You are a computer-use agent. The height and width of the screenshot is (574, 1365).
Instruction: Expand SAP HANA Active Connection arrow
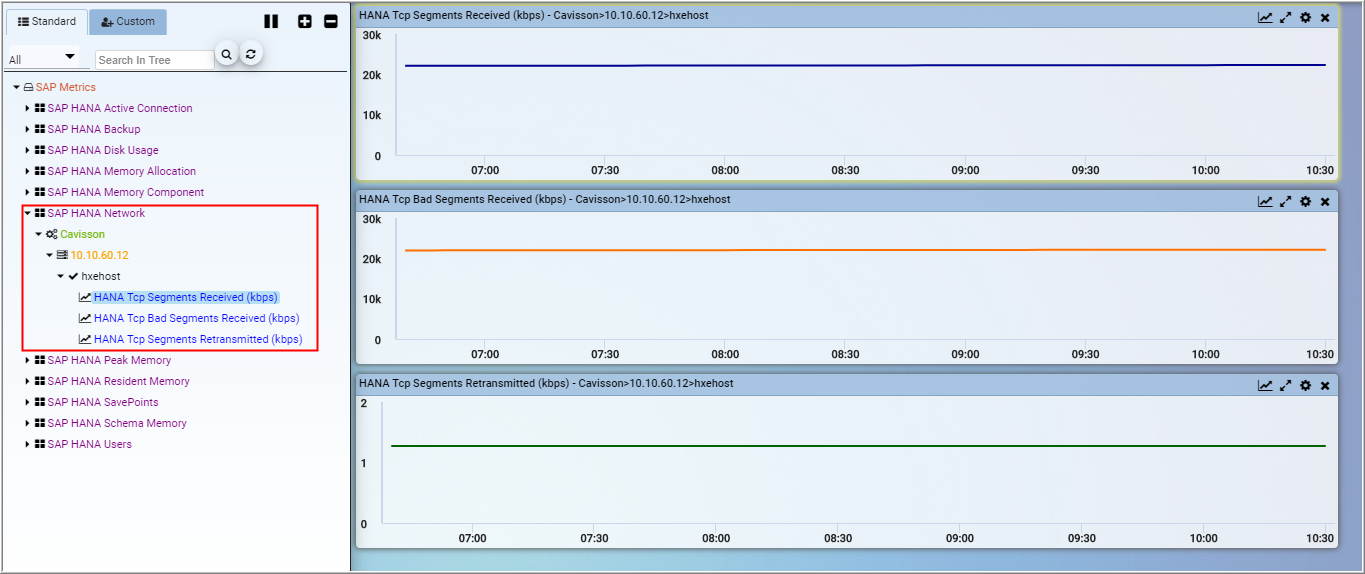click(28, 108)
